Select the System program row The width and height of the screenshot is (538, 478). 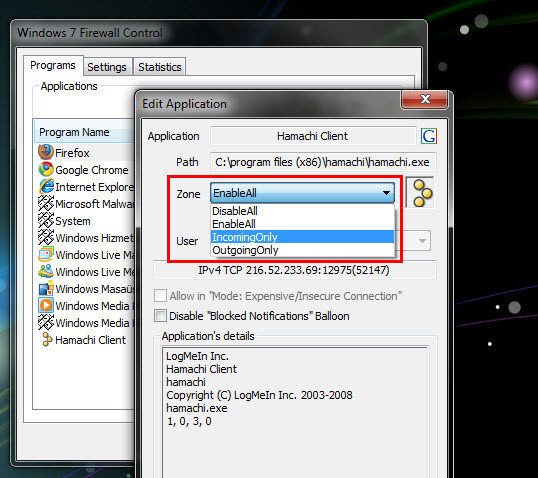[x=85, y=221]
